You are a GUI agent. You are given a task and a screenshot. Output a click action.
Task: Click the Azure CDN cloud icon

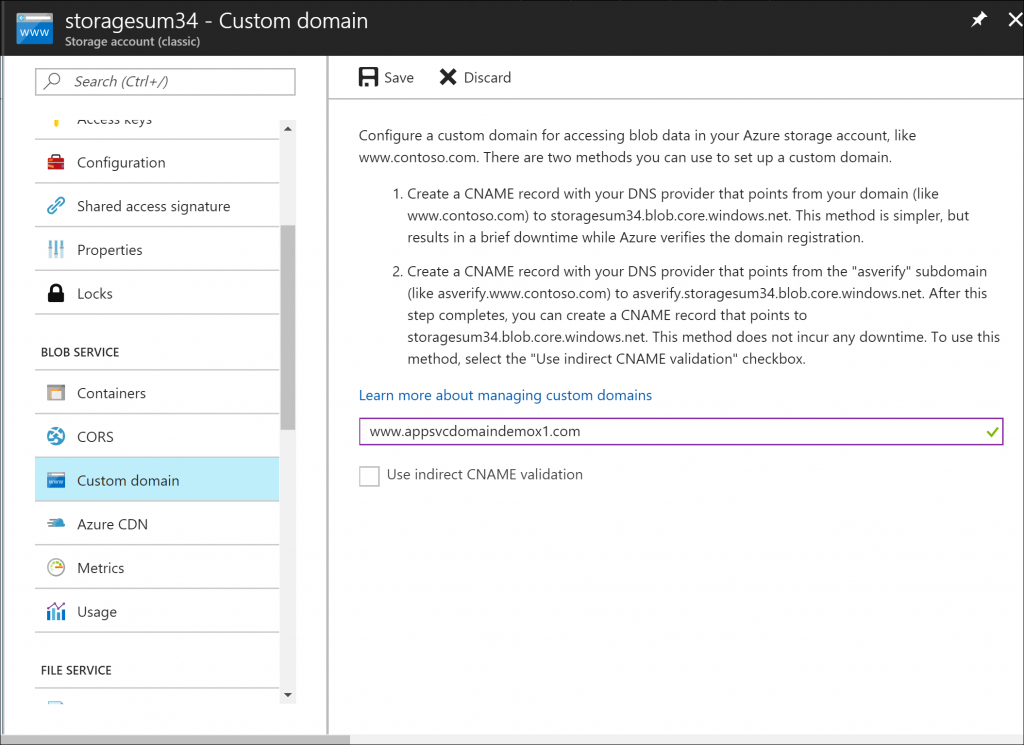pos(56,524)
